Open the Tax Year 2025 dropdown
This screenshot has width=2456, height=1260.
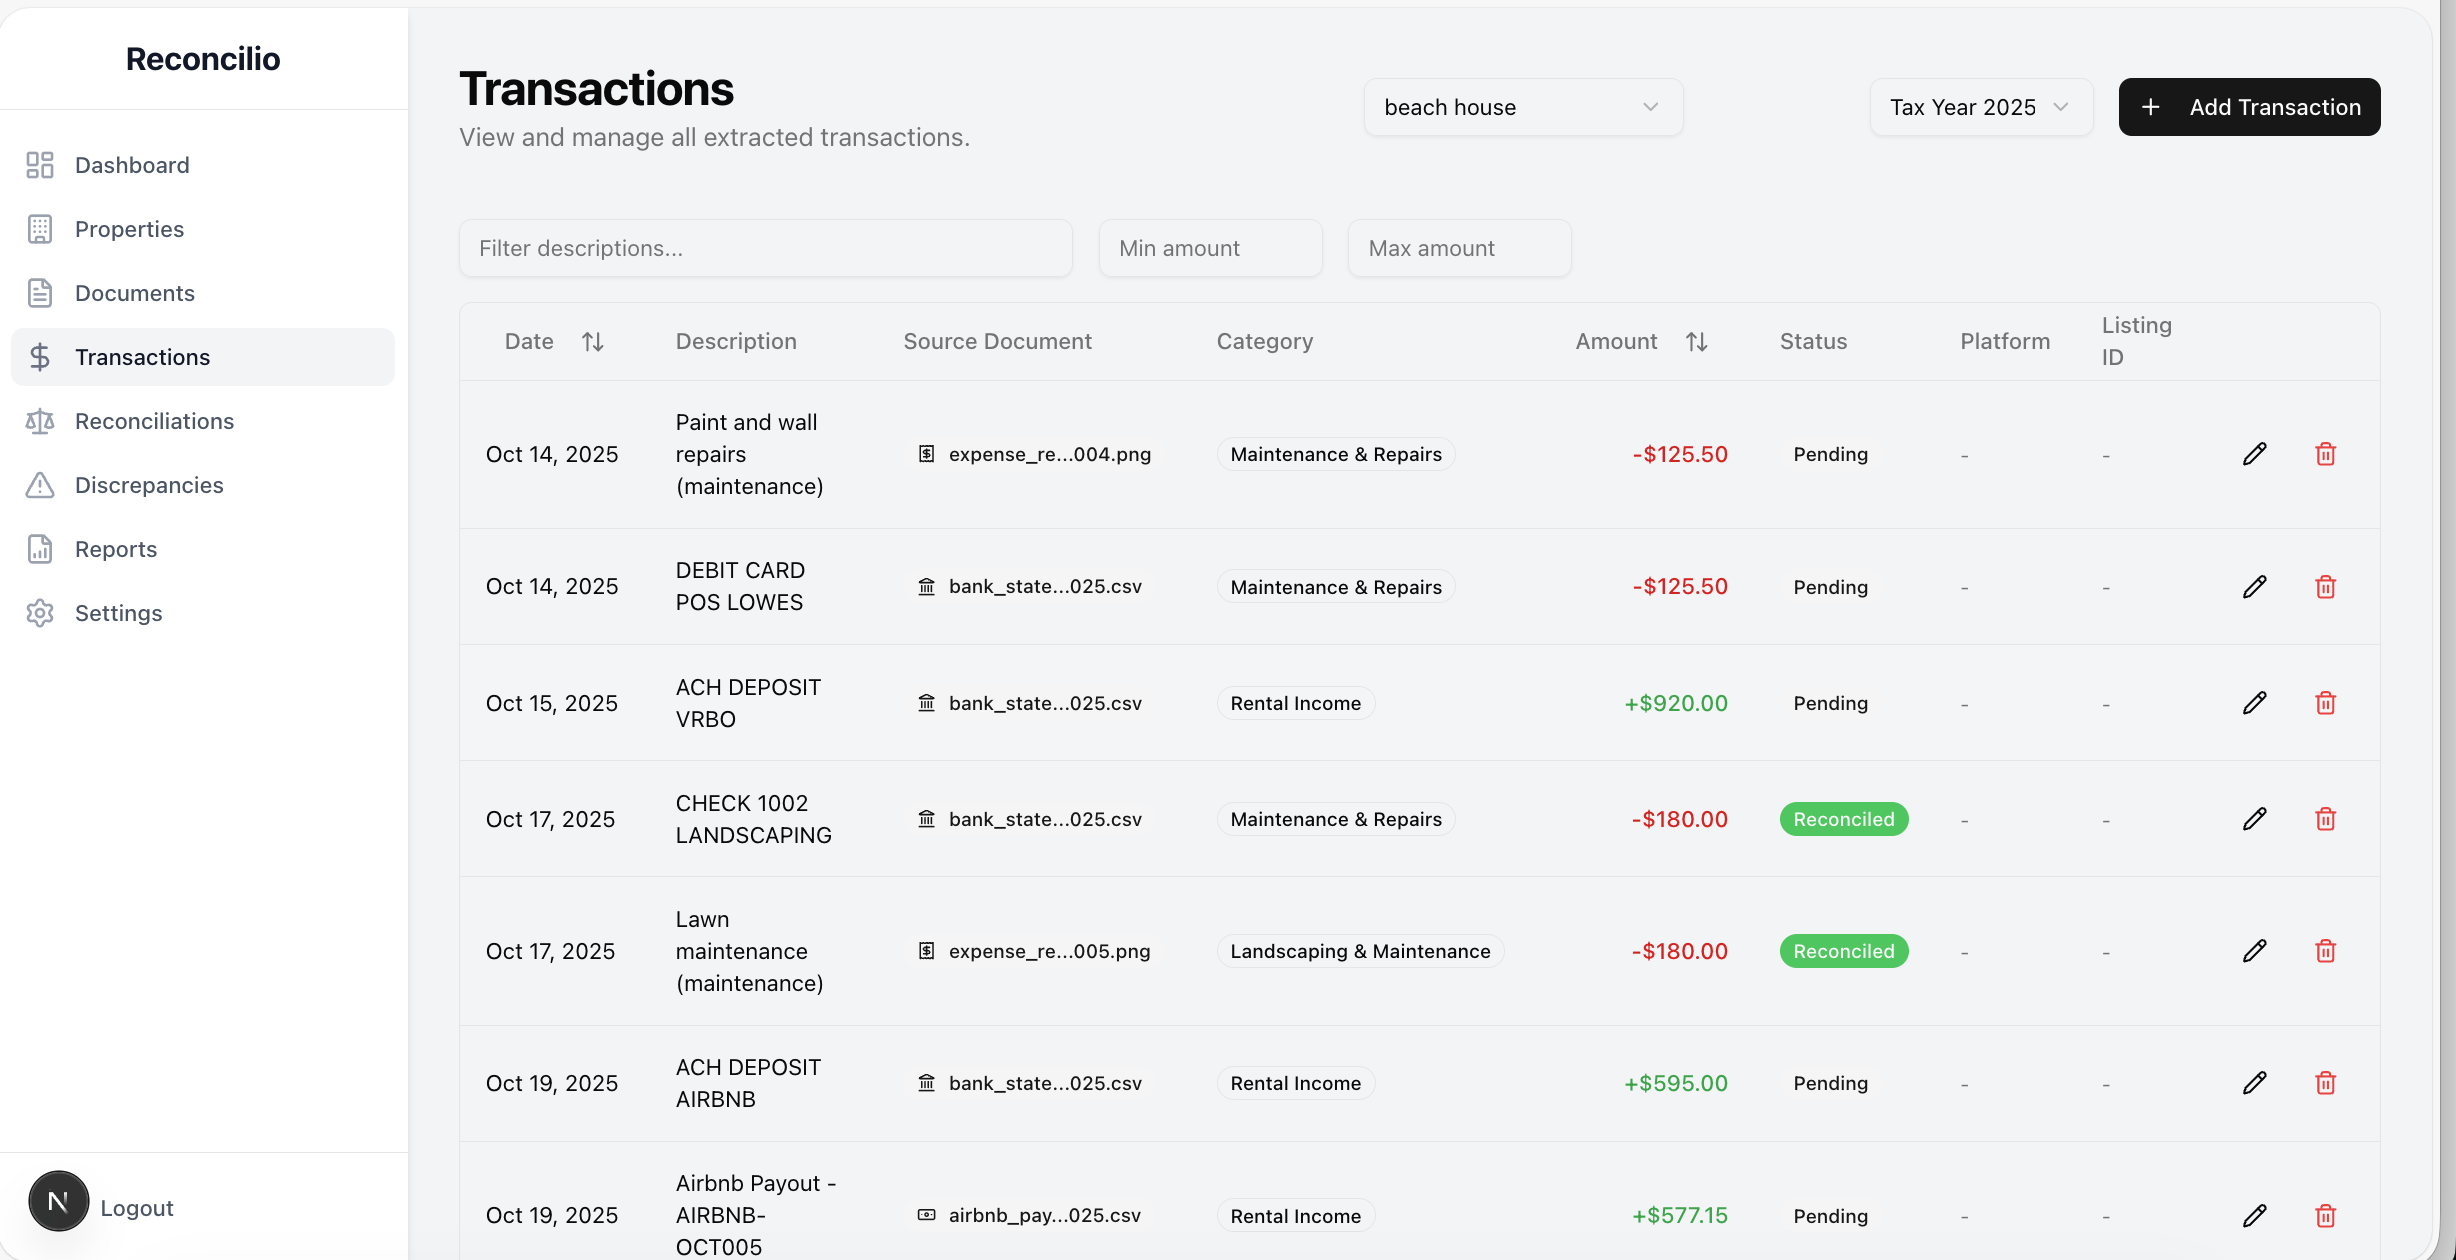click(x=1981, y=107)
